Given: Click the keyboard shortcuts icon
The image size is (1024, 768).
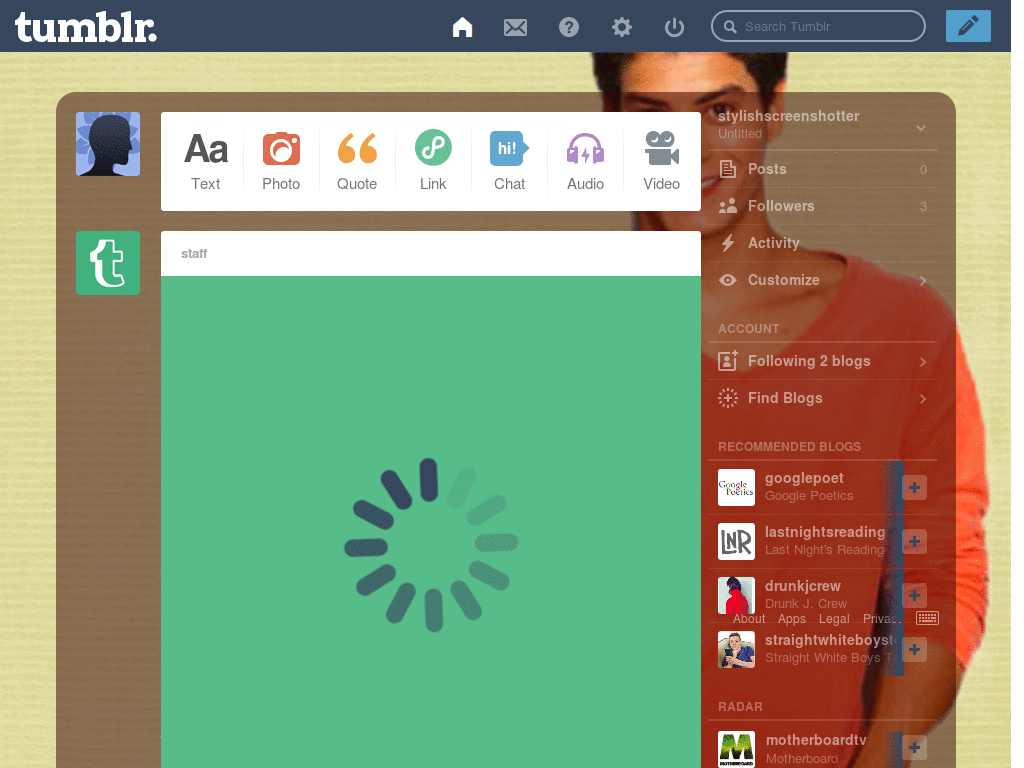Looking at the screenshot, I should (x=927, y=618).
